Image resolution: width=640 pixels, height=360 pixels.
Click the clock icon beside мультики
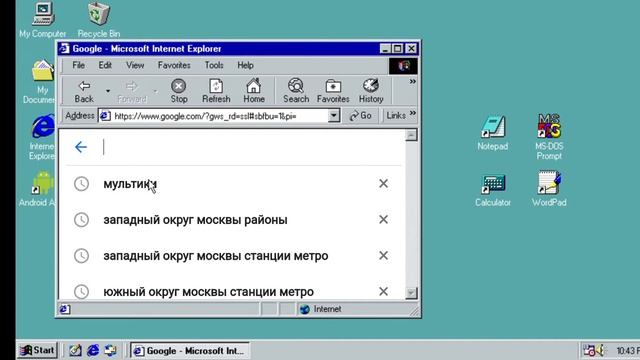point(81,184)
